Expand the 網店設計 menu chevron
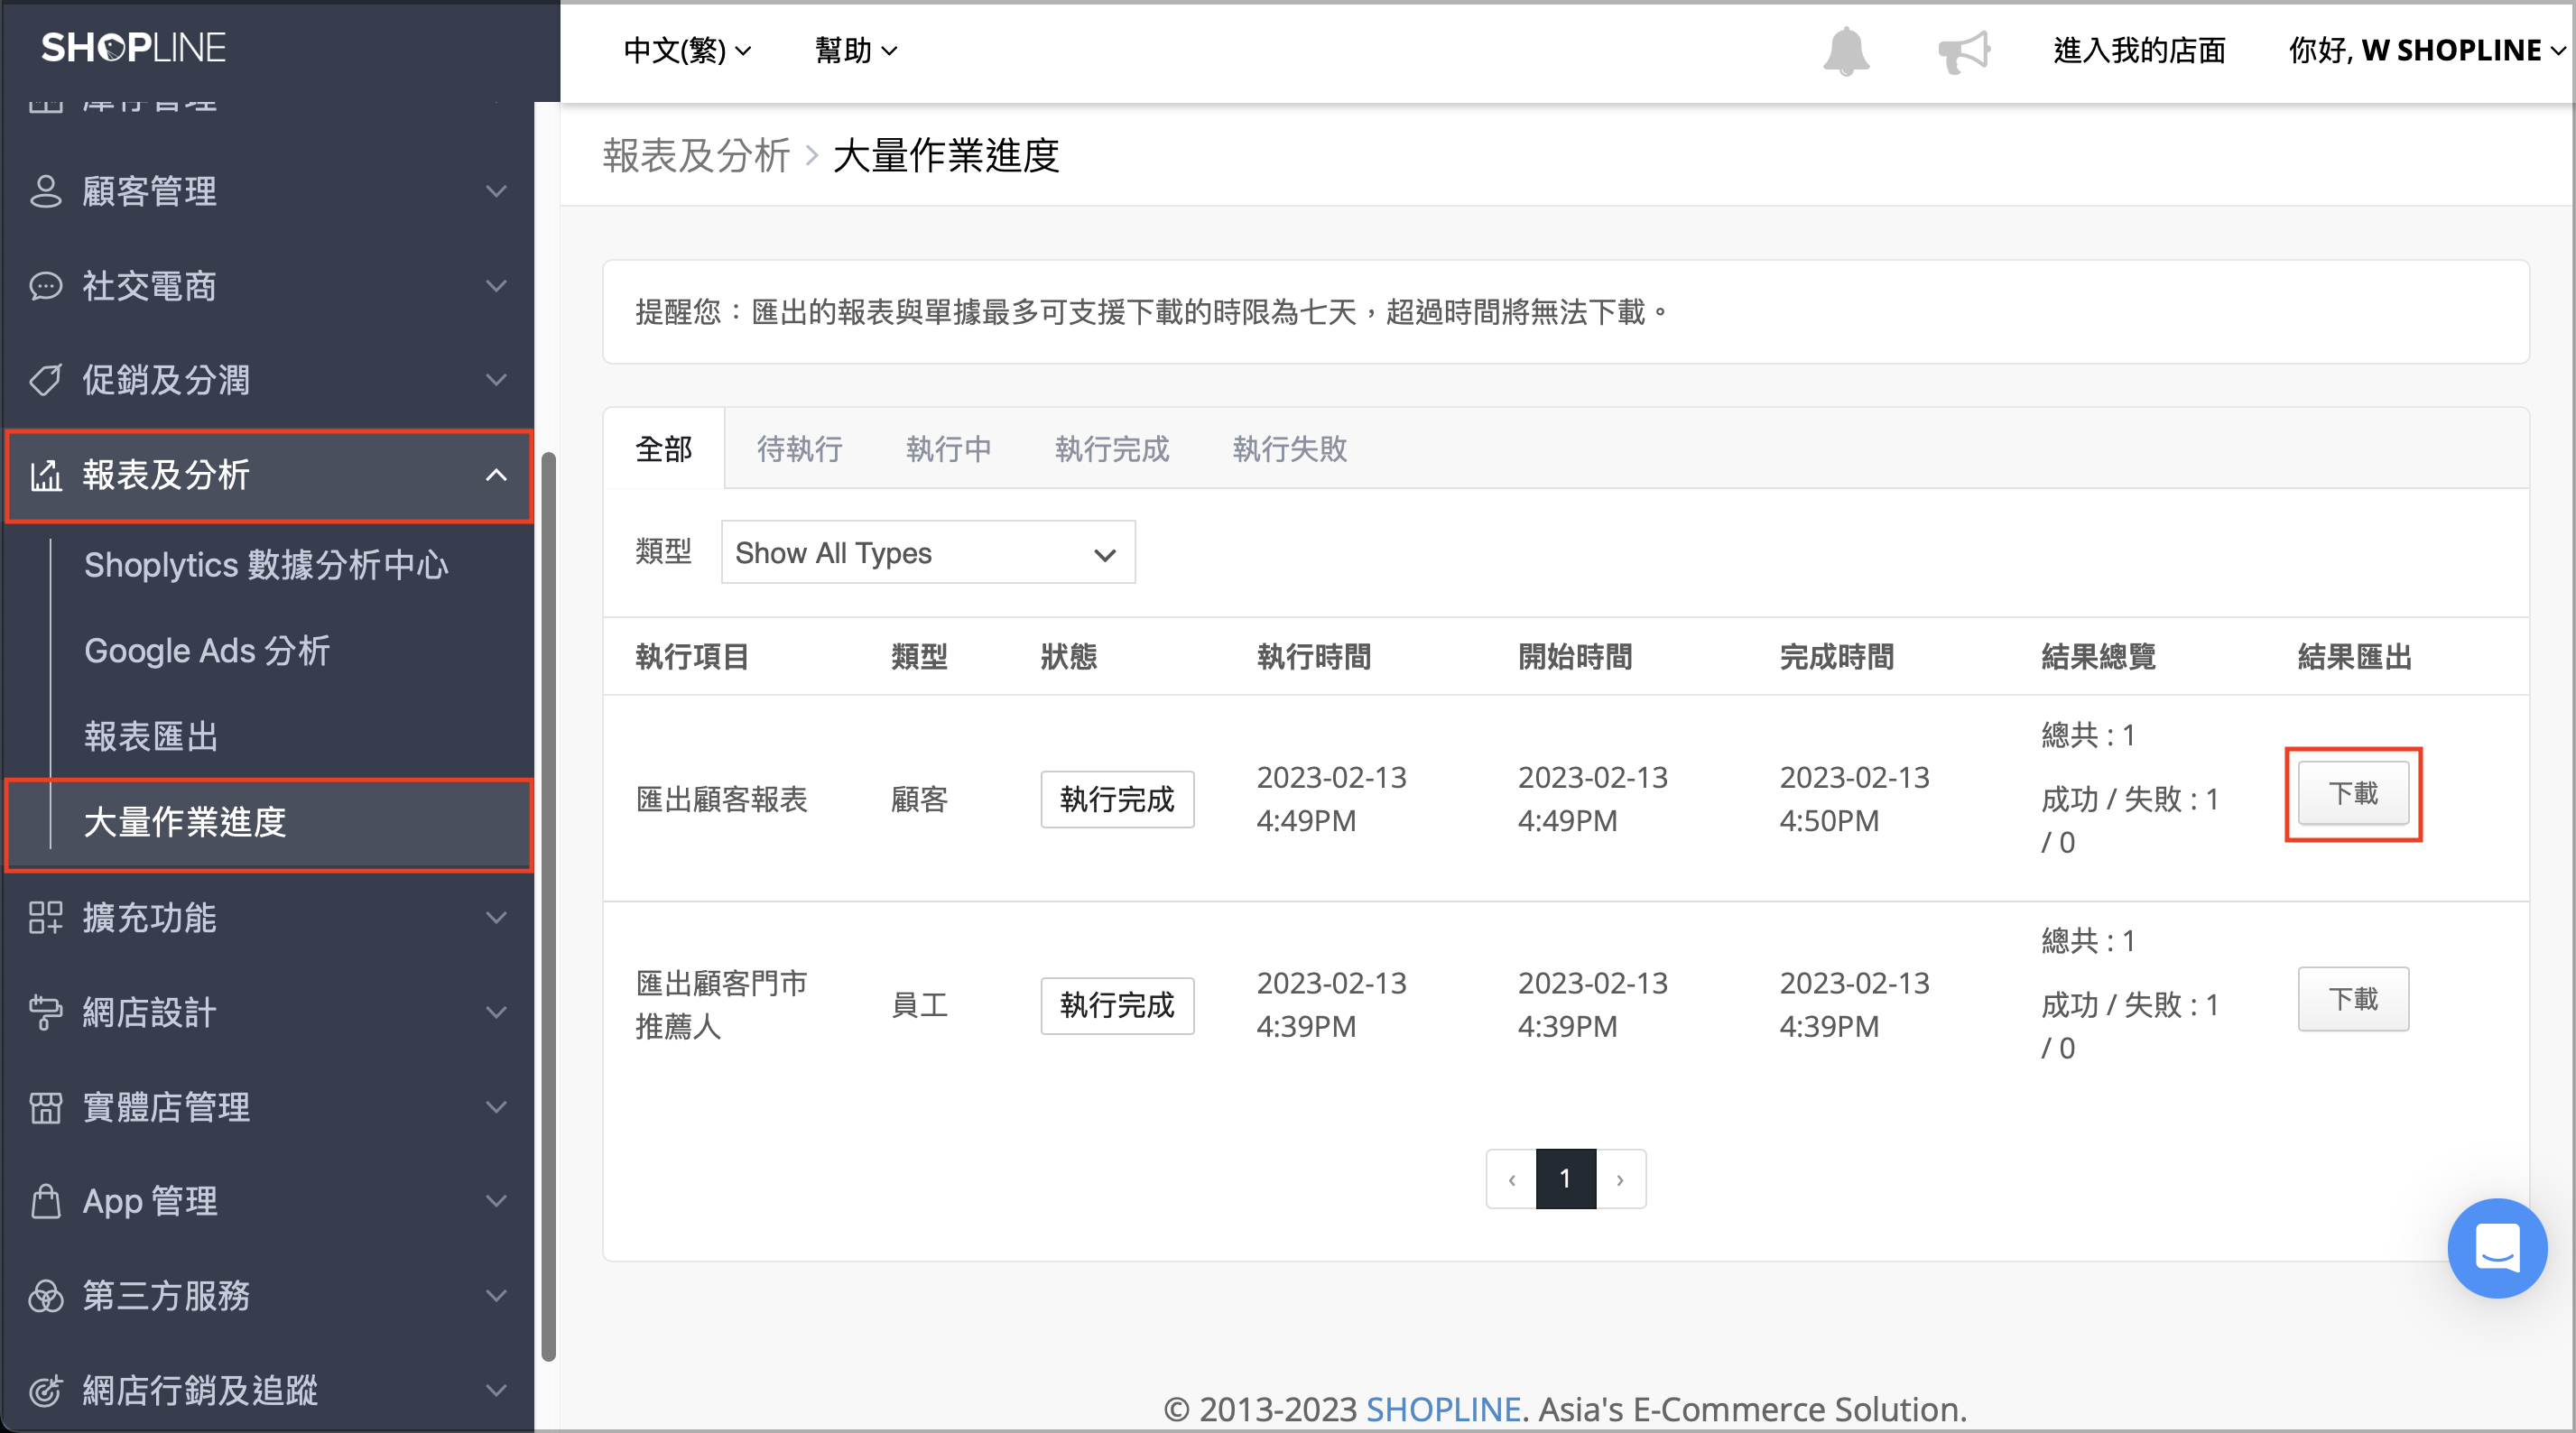 pyautogui.click(x=496, y=1012)
